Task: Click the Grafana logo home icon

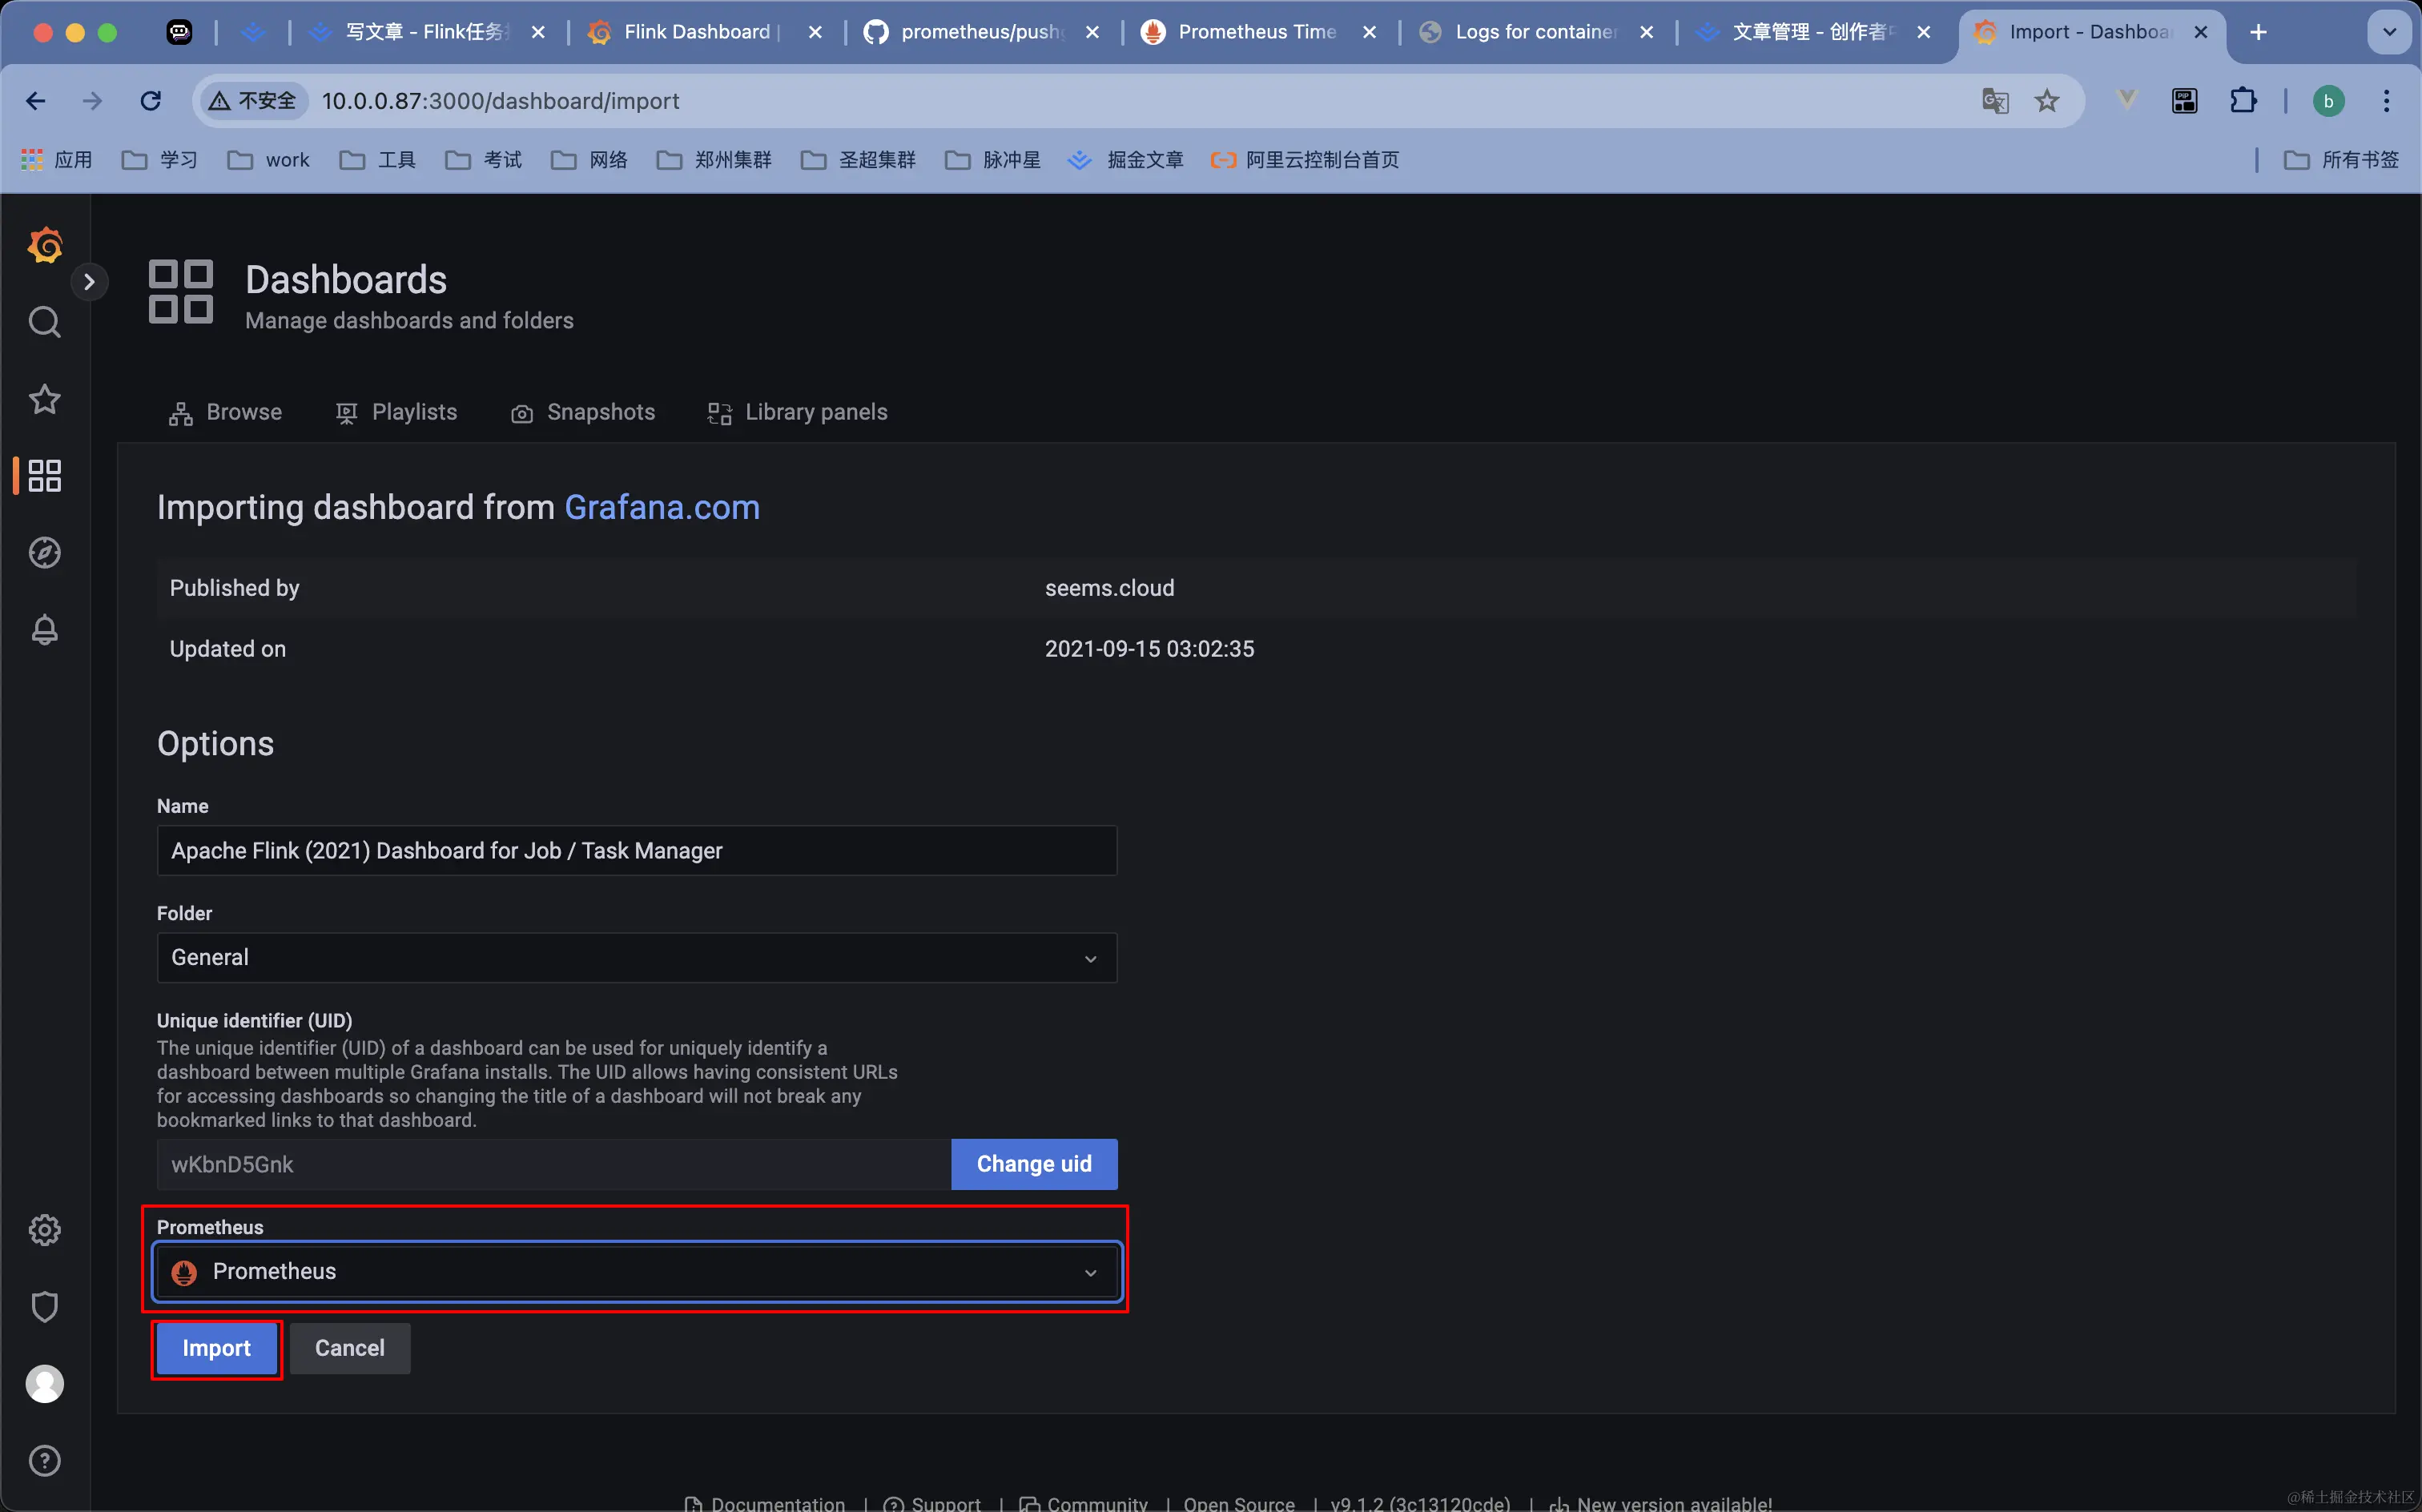Action: (x=44, y=245)
